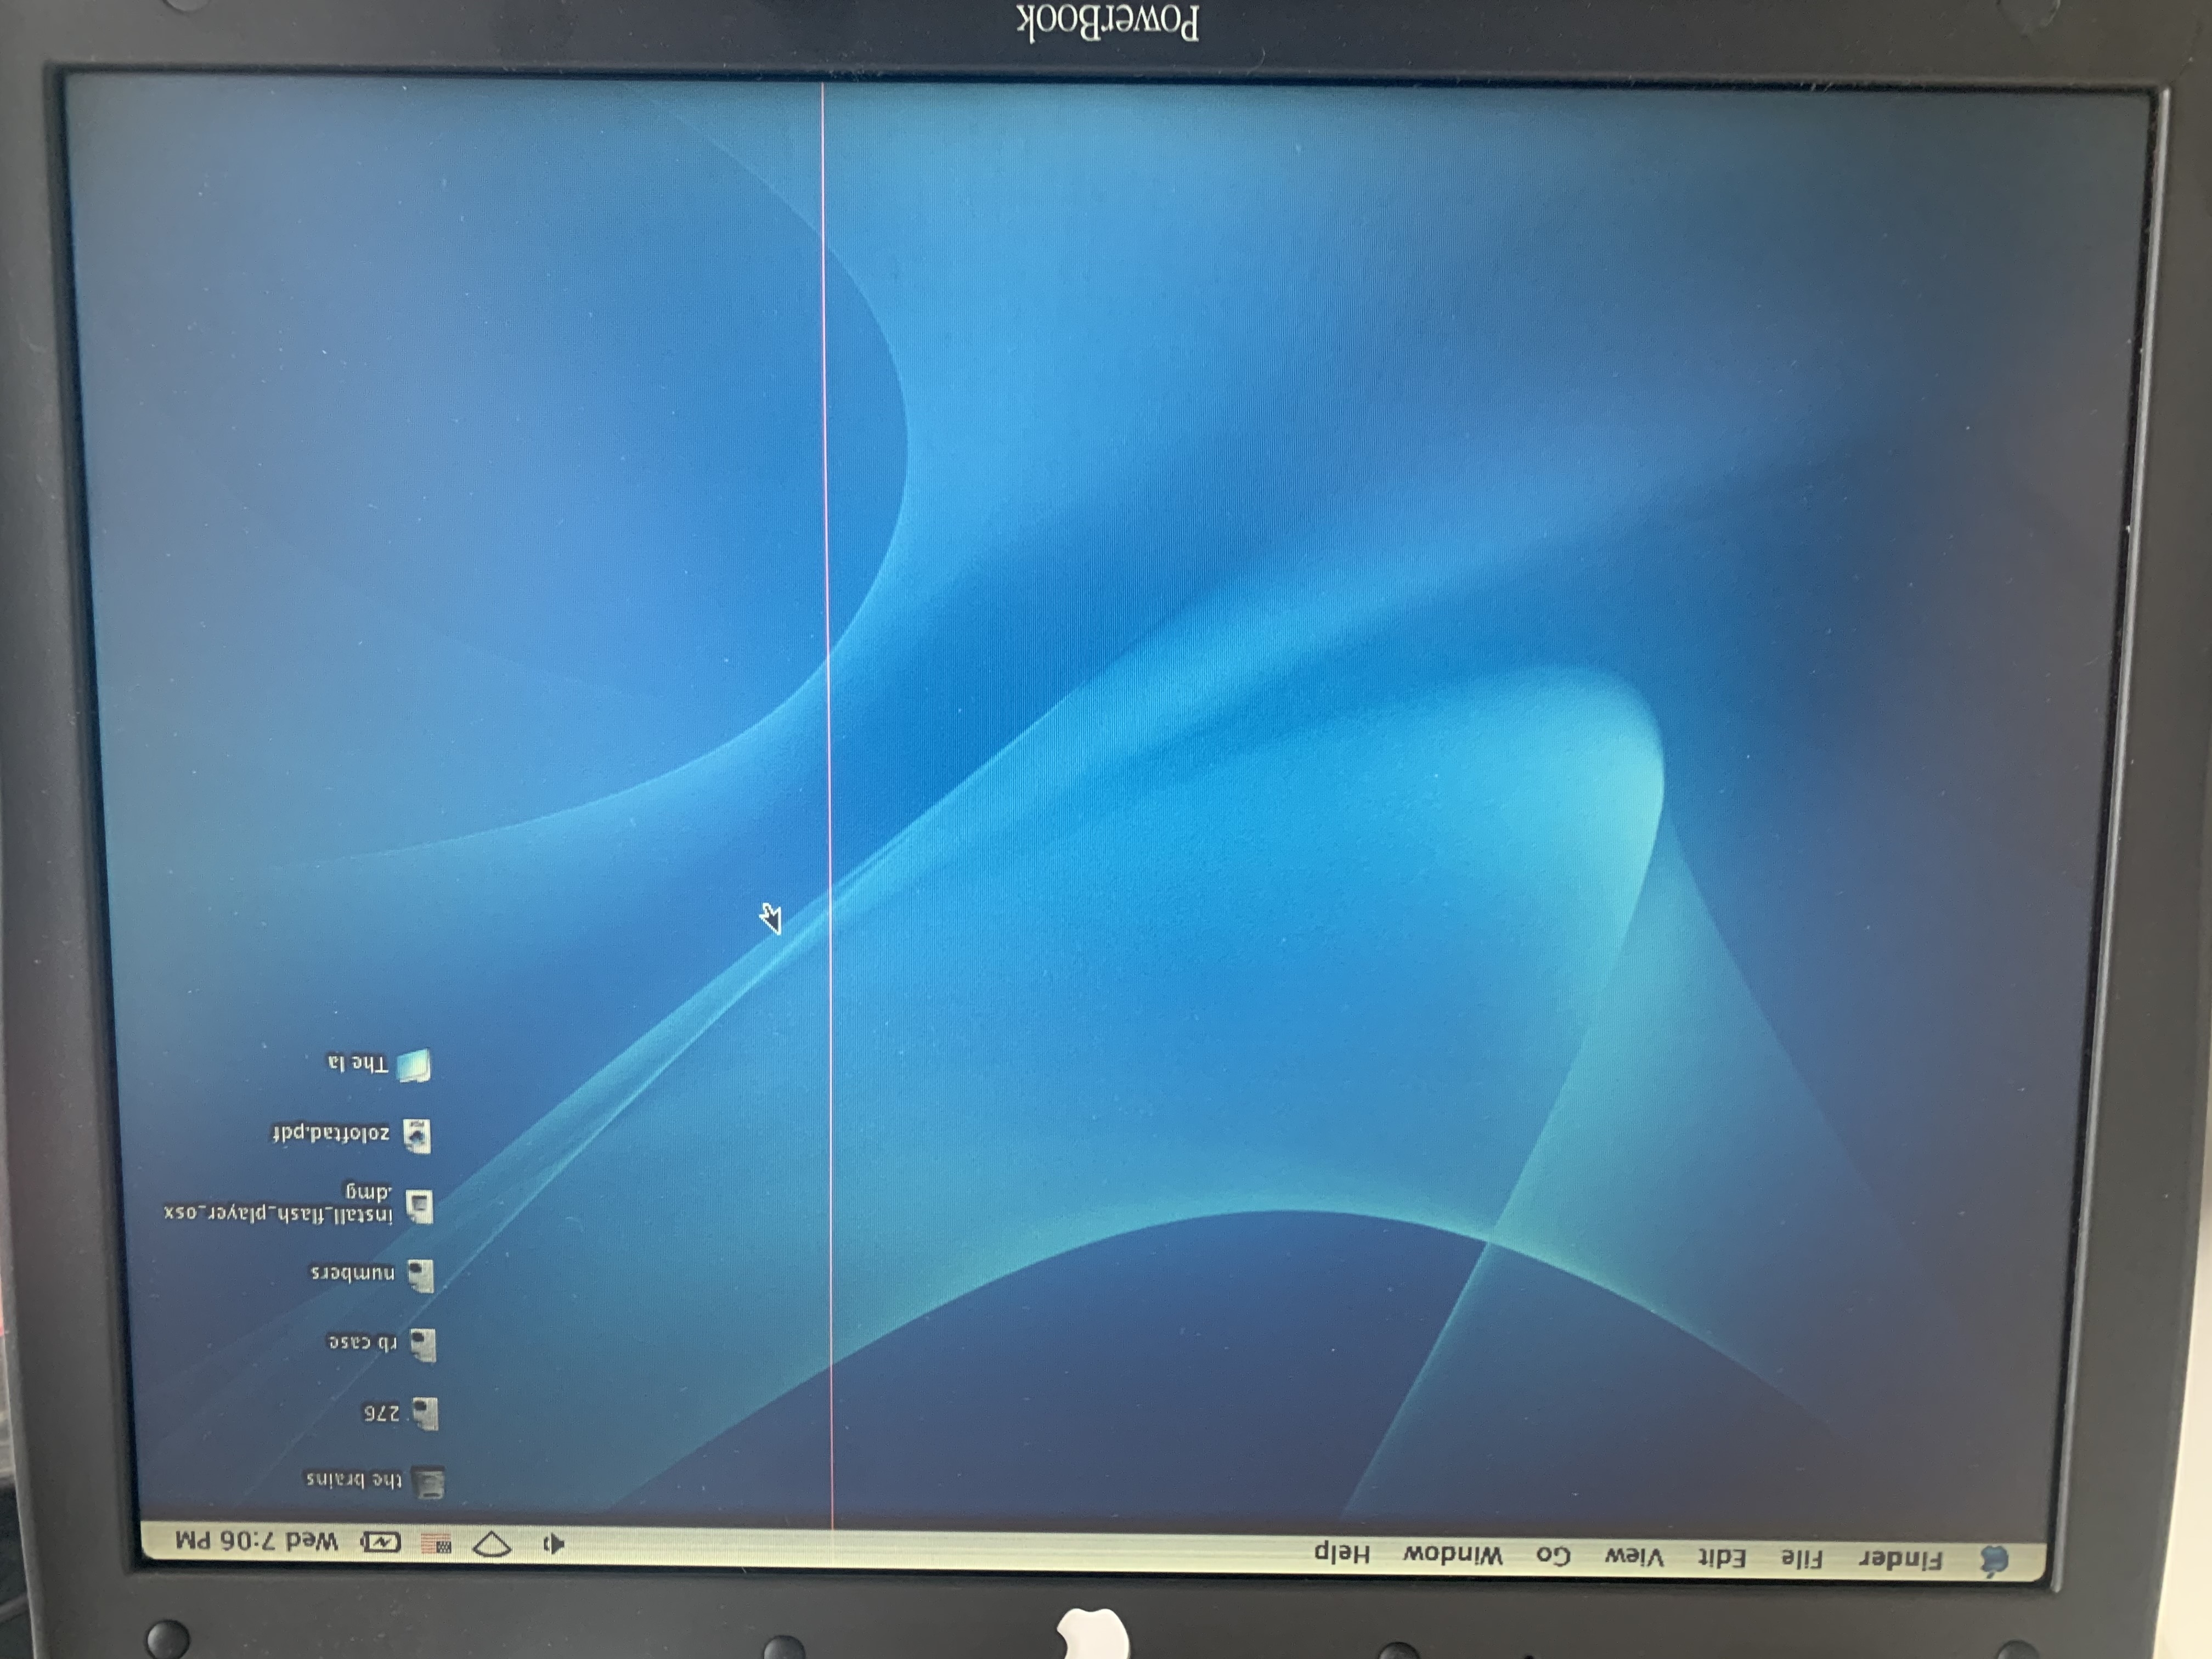This screenshot has width=2212, height=1659.
Task: Select the 'numbers' file icon
Action: point(421,1275)
